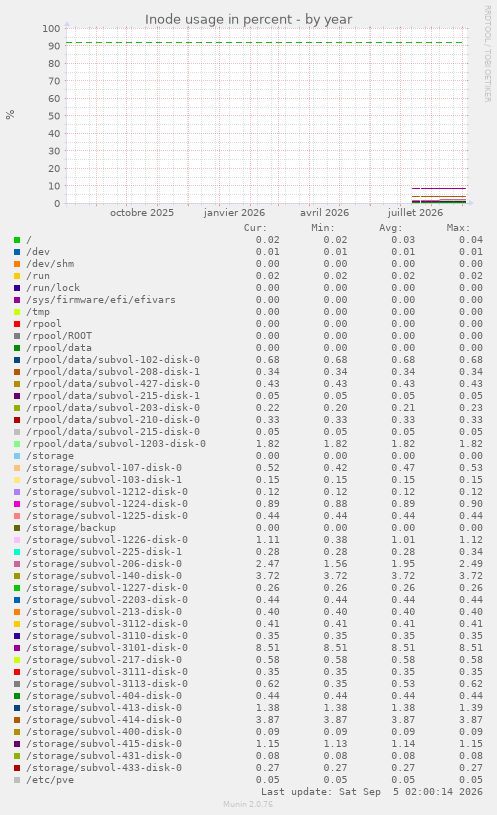Click the red /rpool legend swatch
The width and height of the screenshot is (497, 815).
(x=17, y=324)
